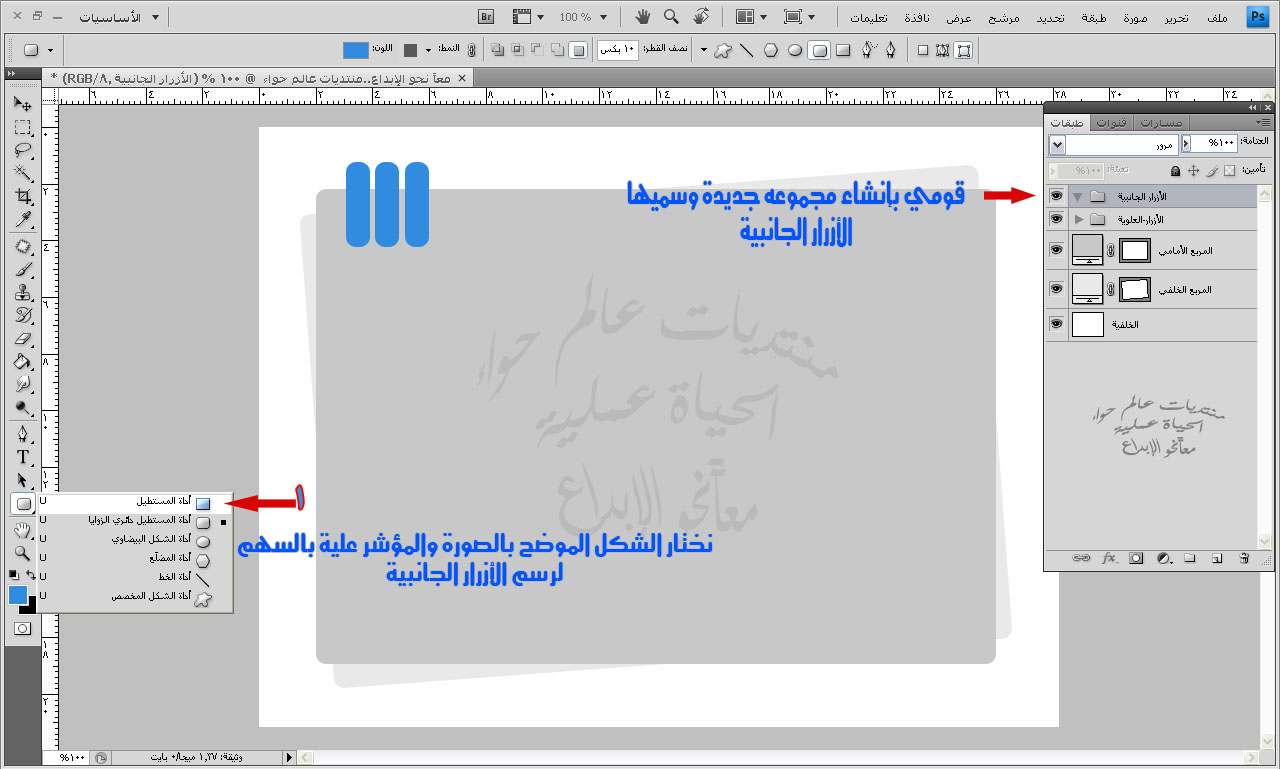Click the fx layer style icon

1109,559
